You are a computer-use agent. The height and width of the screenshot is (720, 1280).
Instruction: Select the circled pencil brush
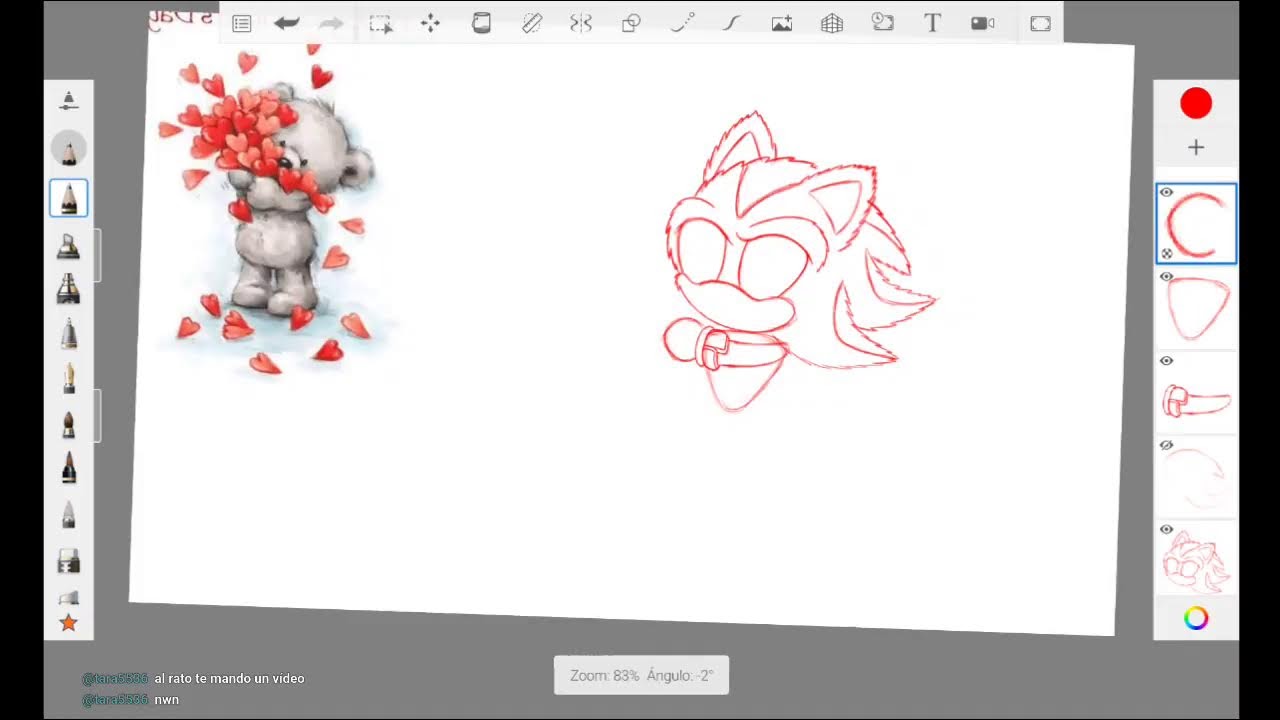click(x=69, y=150)
